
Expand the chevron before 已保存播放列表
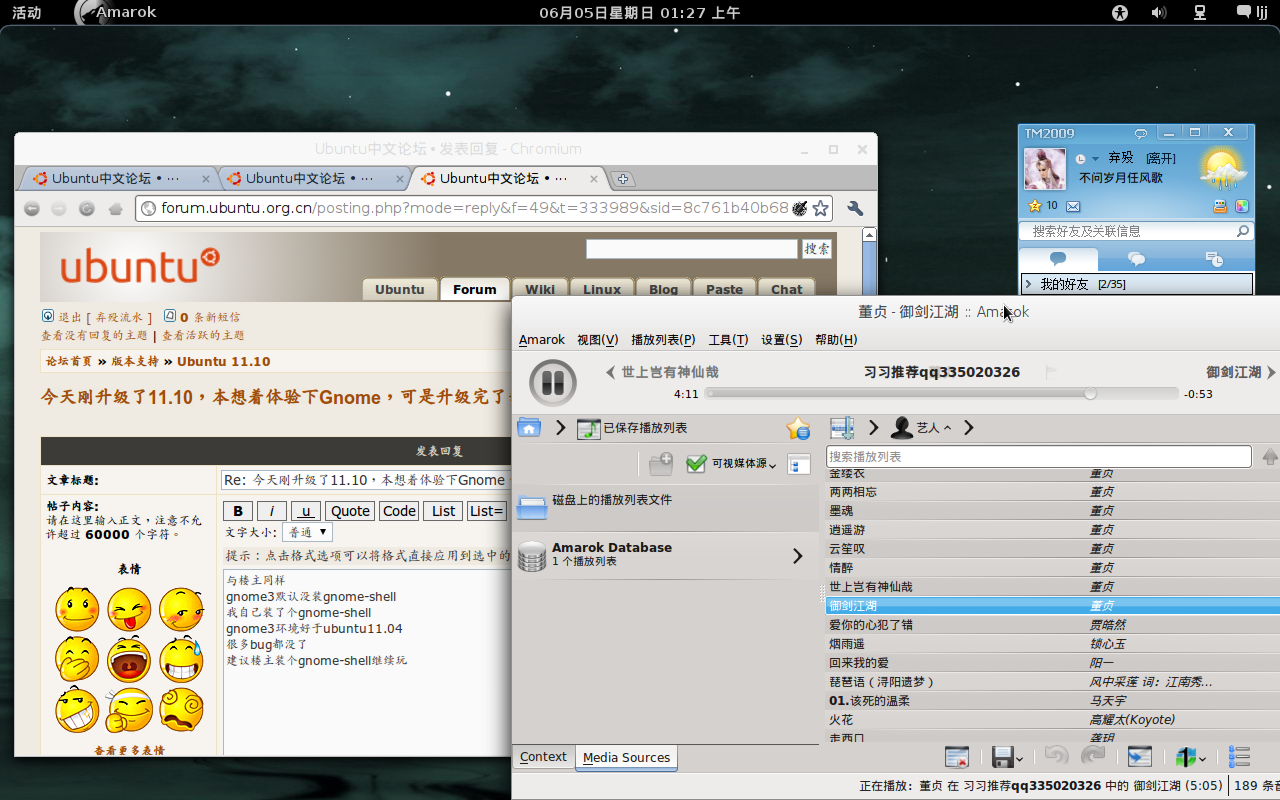pos(560,428)
